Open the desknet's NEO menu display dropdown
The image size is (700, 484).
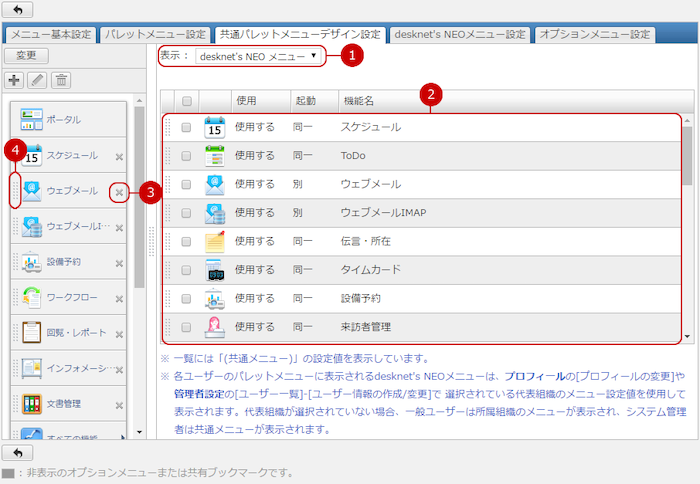259,57
